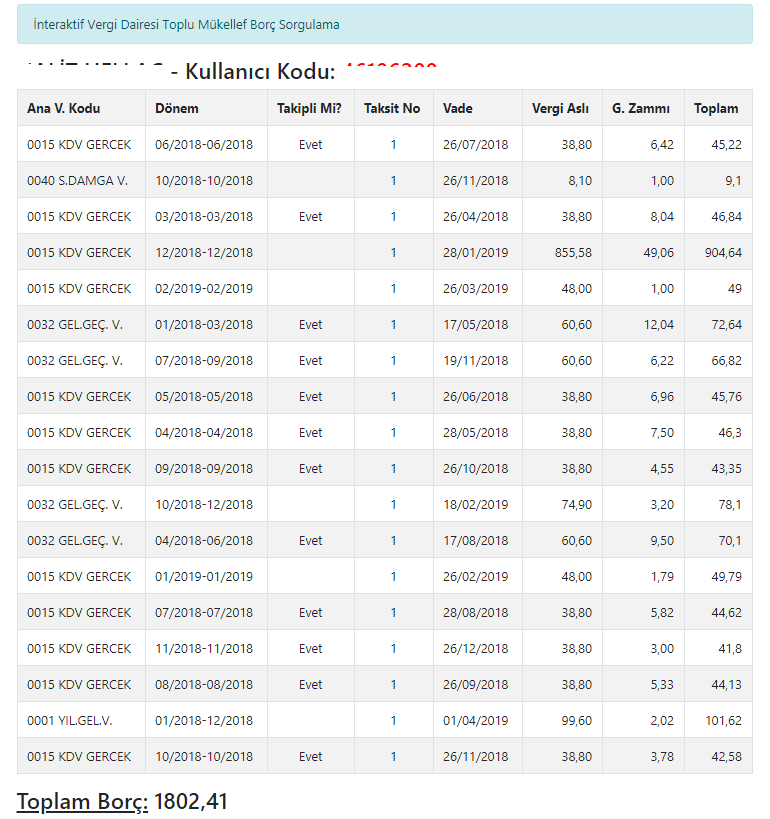Select the 855,58 tax principal cell
Image resolution: width=770 pixels, height=819 pixels.
tap(572, 253)
